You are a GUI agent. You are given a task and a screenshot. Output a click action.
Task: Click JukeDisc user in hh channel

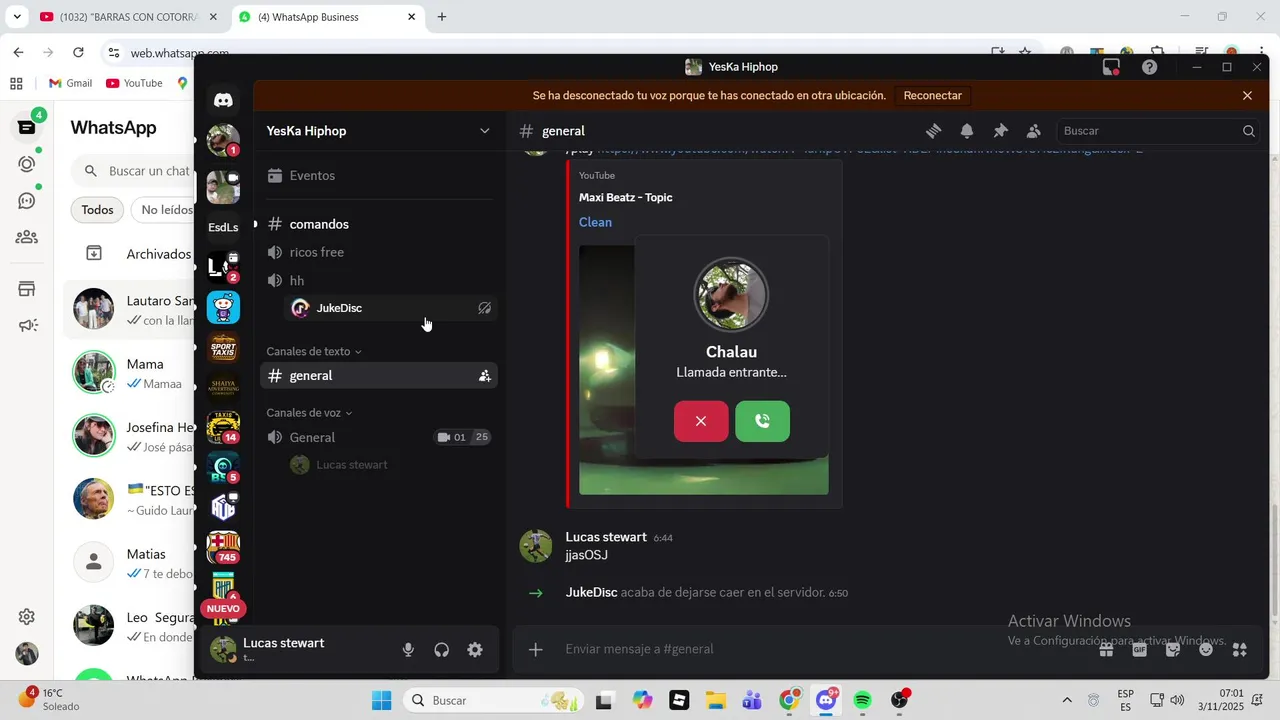coord(390,308)
